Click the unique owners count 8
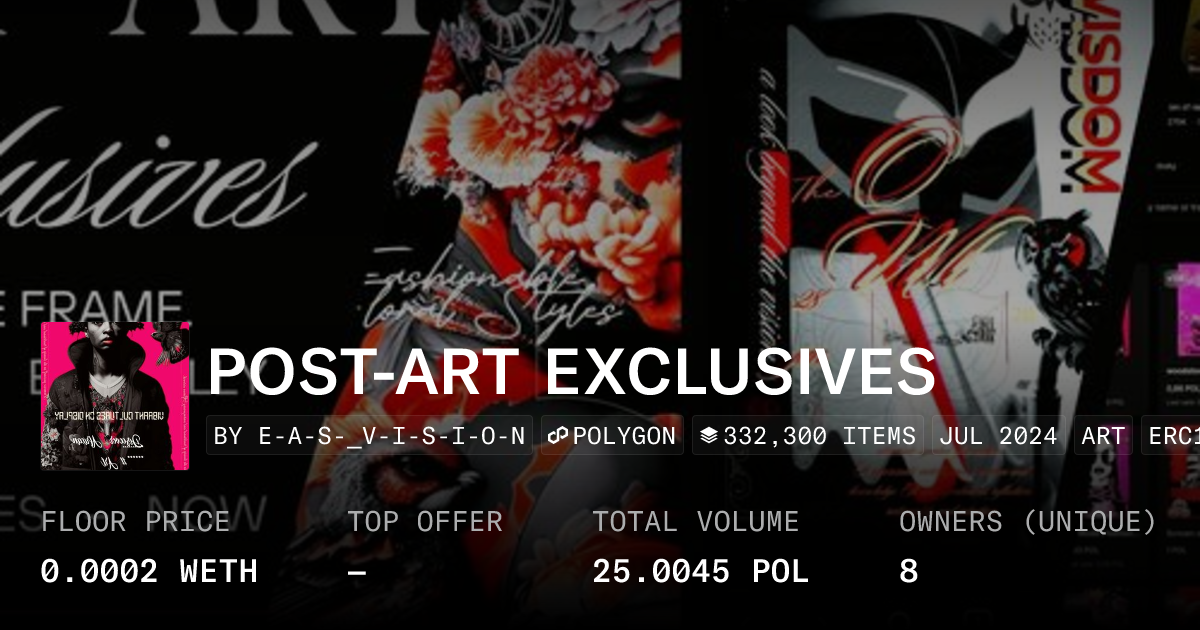Viewport: 1200px width, 630px height. (x=908, y=572)
